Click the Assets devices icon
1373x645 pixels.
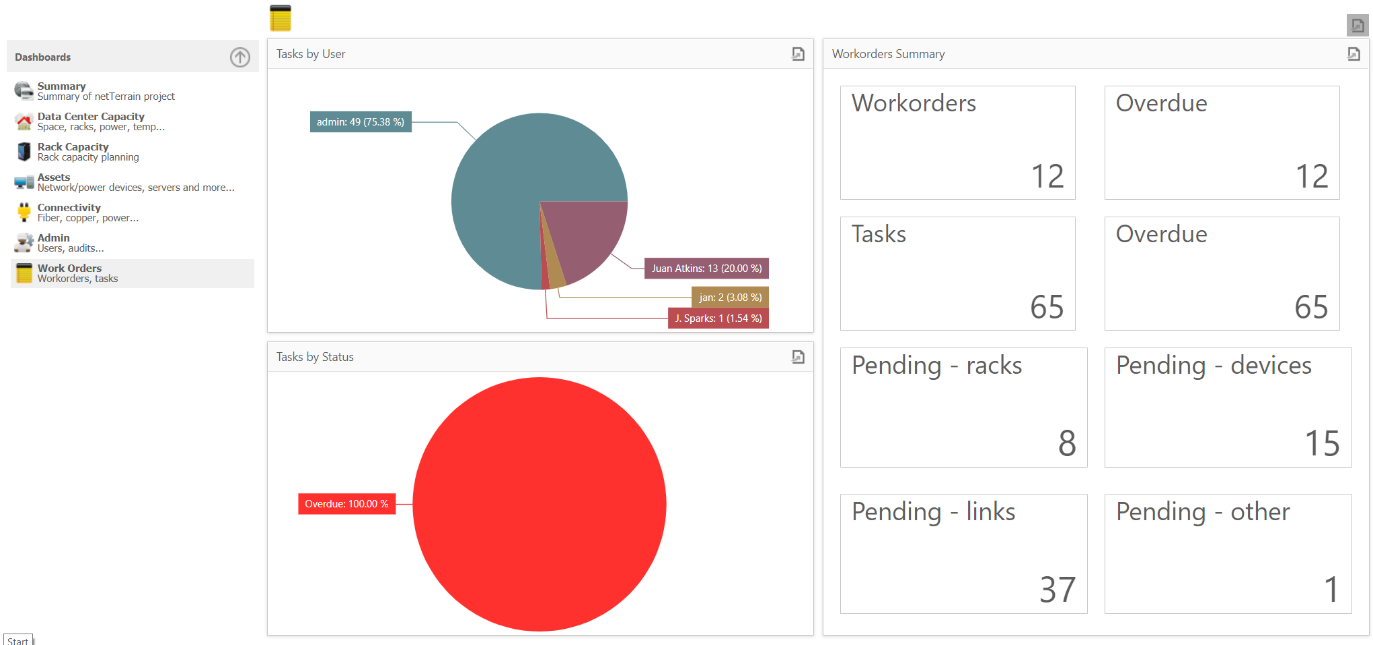(x=24, y=182)
